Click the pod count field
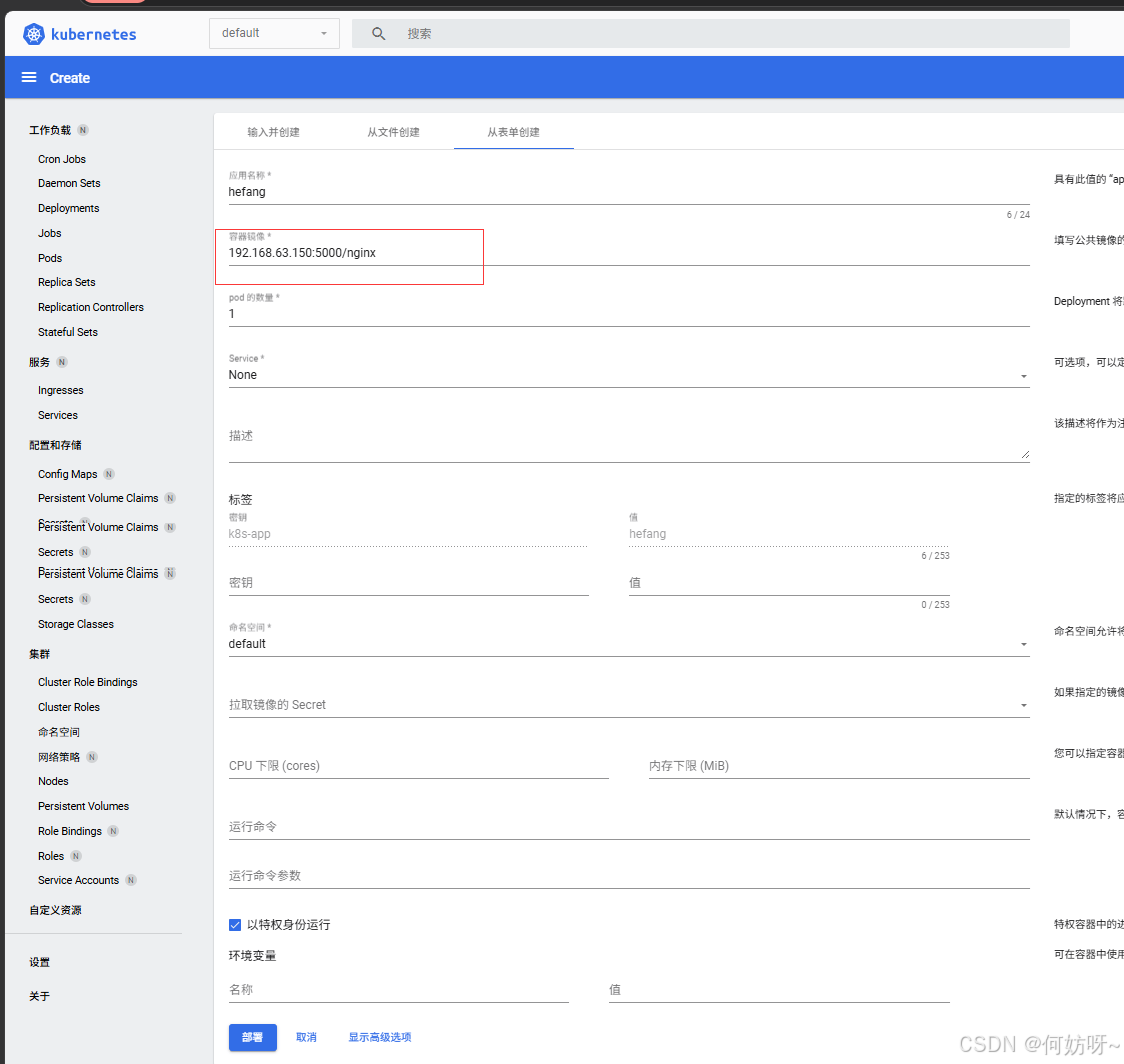The image size is (1124, 1064). [x=629, y=314]
